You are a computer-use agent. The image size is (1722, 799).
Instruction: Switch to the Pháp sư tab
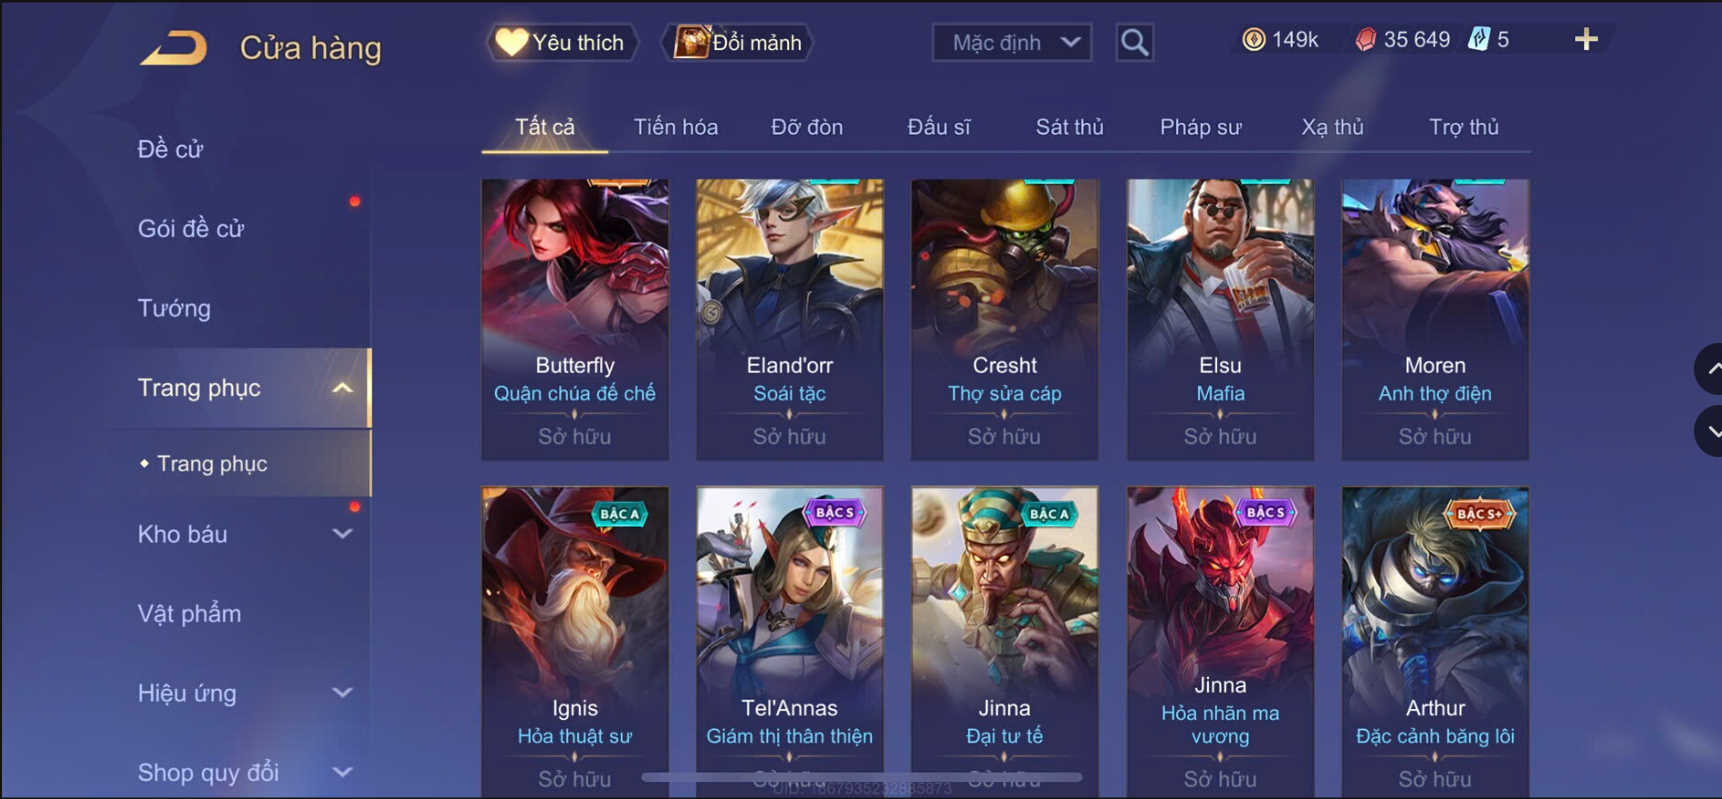pyautogui.click(x=1200, y=127)
